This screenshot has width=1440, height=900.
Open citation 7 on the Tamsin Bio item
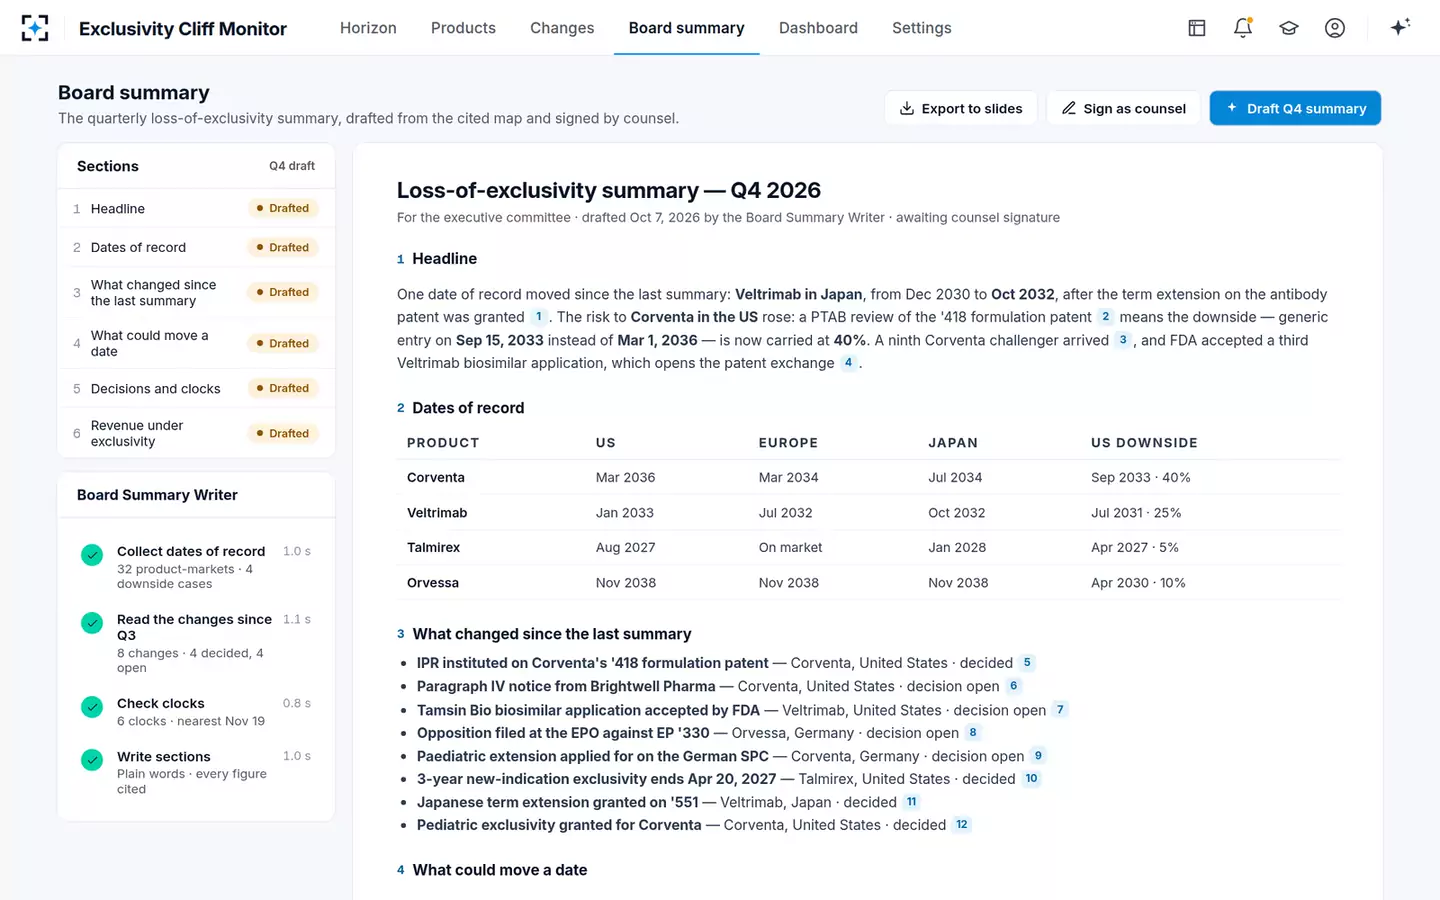pos(1060,710)
